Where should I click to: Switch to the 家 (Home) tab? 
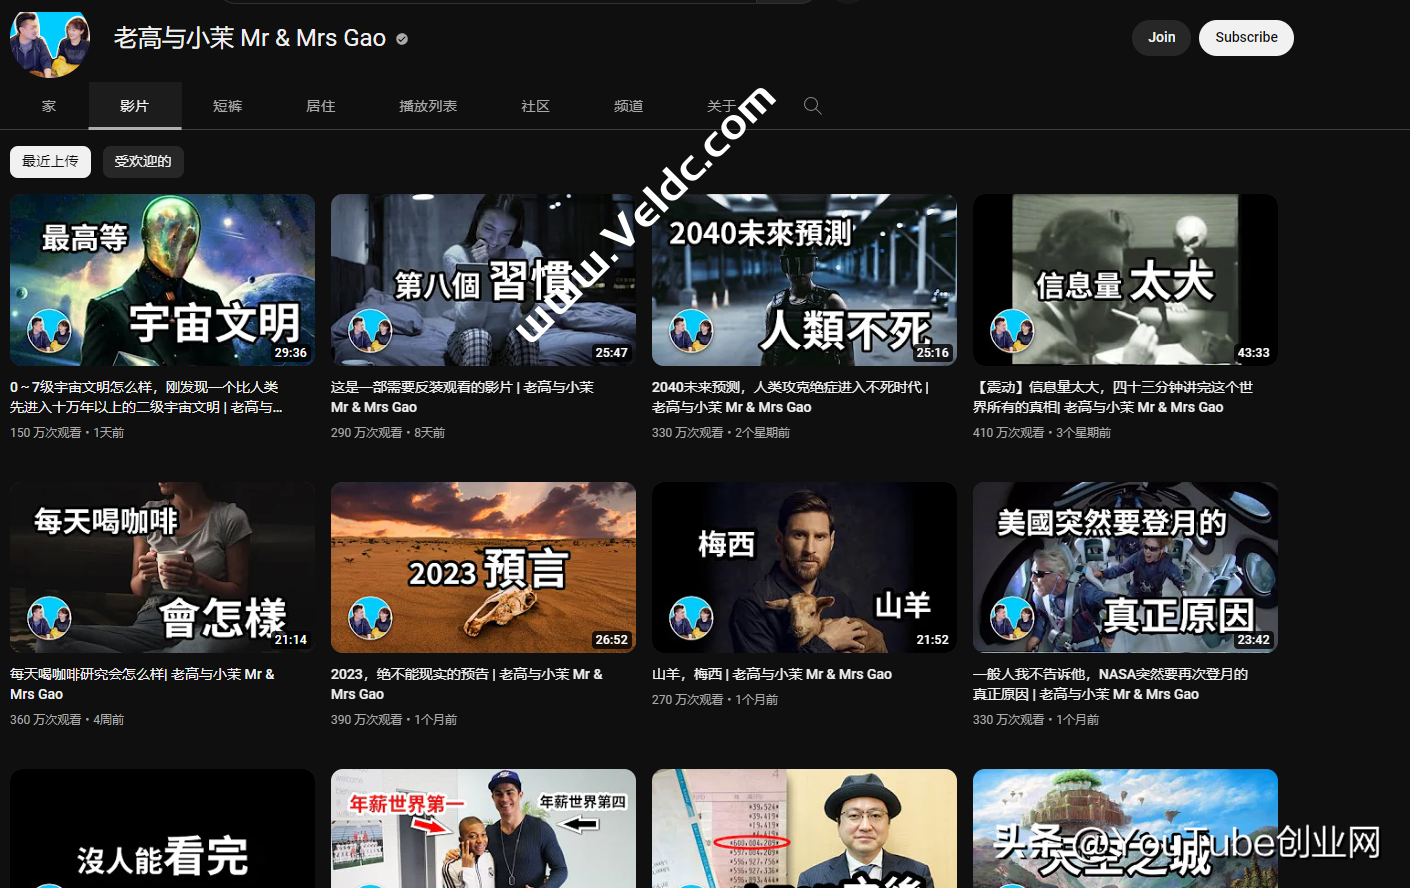click(x=49, y=106)
